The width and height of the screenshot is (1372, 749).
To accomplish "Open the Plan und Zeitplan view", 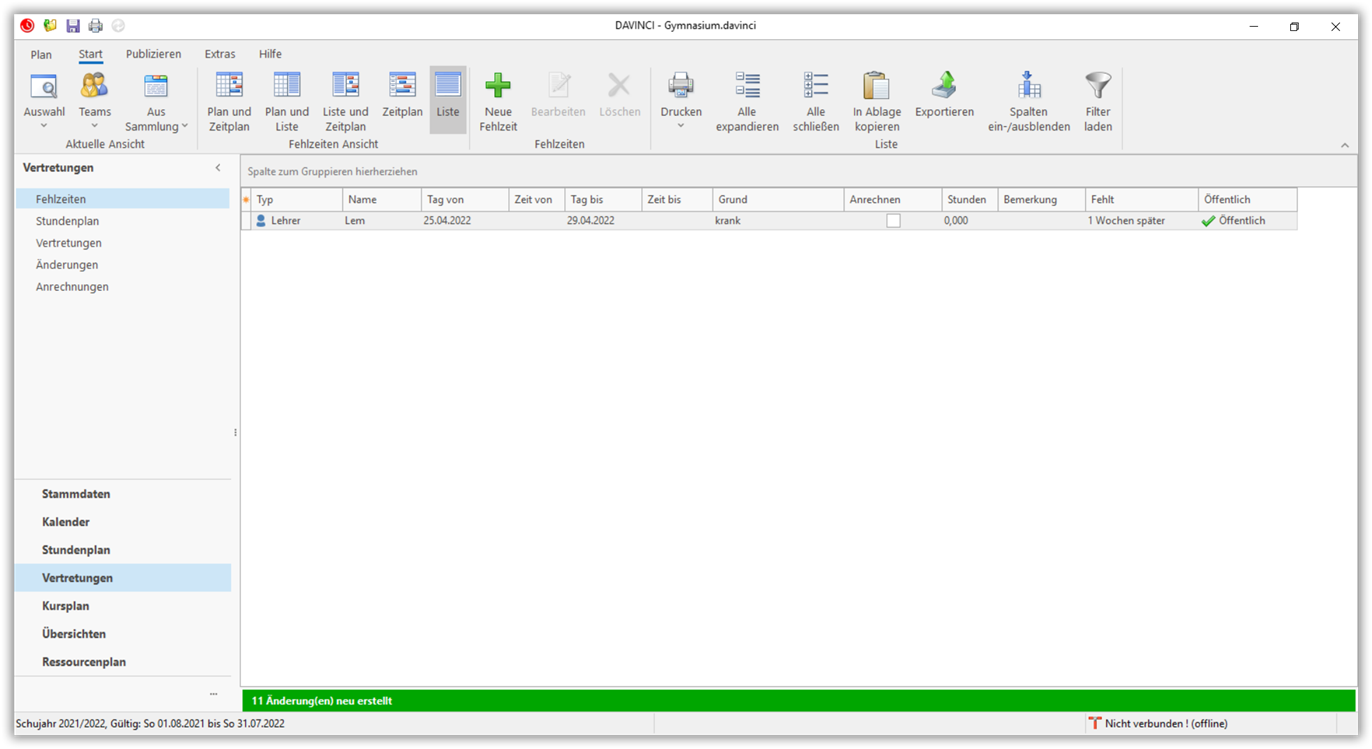I will click(x=229, y=101).
